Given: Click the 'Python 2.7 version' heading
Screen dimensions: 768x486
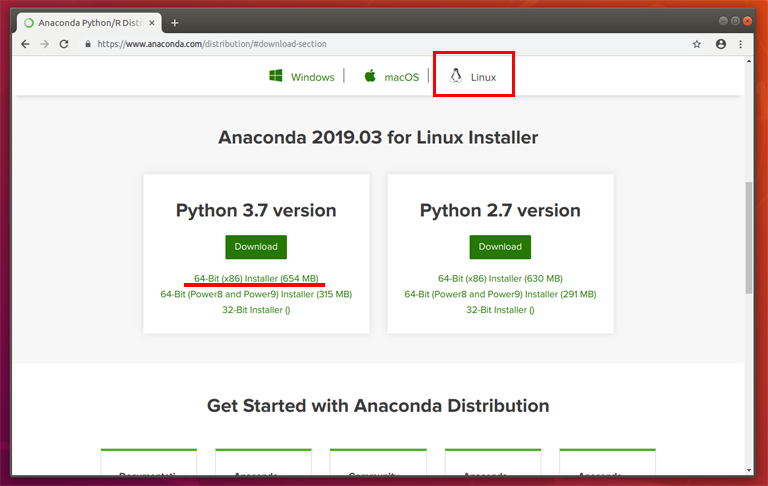Looking at the screenshot, I should 500,211.
